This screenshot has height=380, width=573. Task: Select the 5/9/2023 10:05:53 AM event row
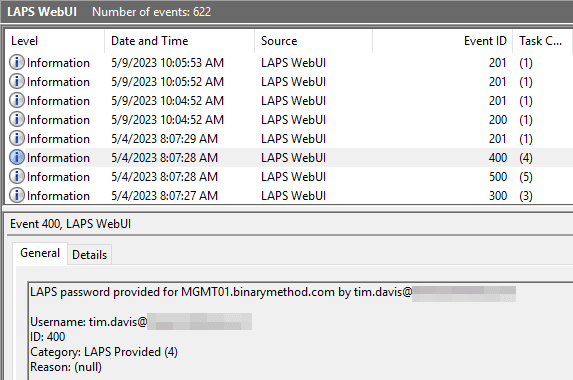click(289, 62)
